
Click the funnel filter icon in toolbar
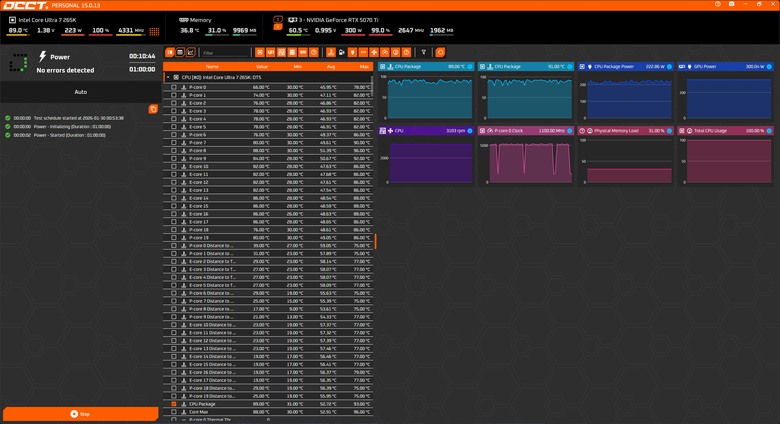(x=424, y=52)
